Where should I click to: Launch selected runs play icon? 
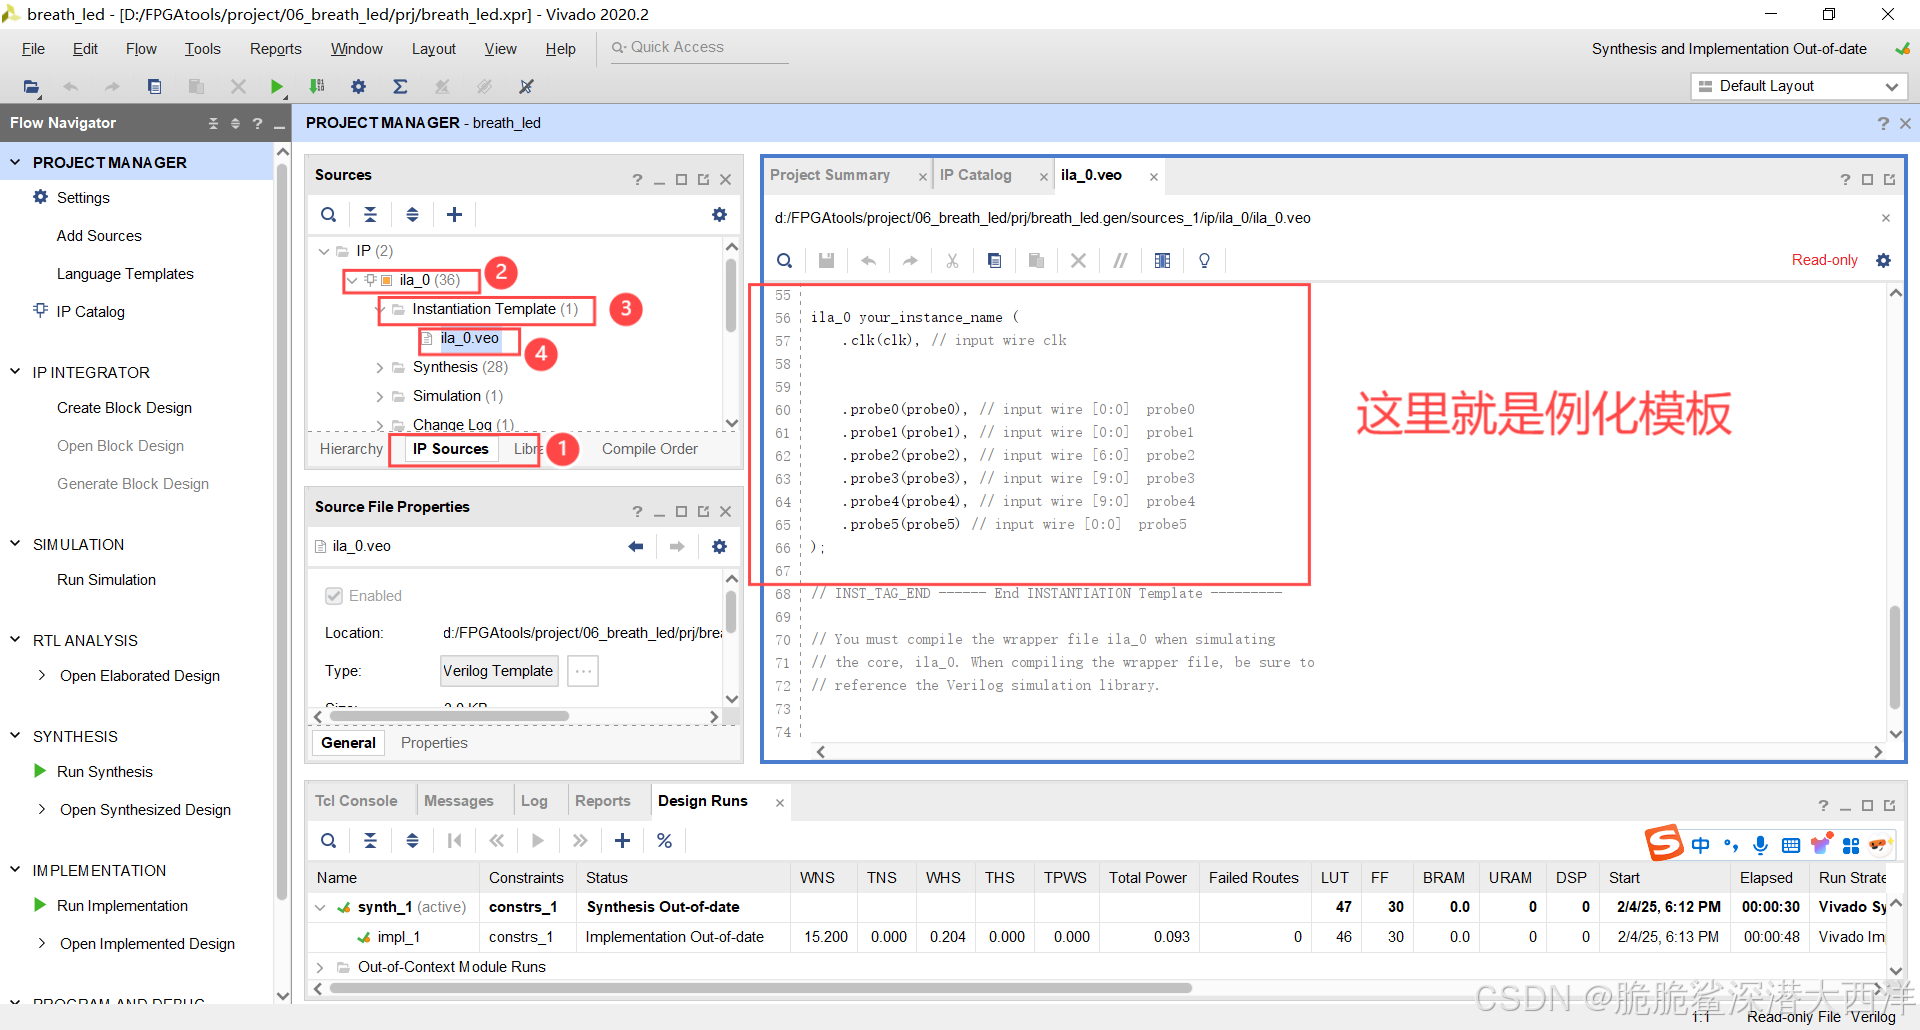pyautogui.click(x=538, y=841)
